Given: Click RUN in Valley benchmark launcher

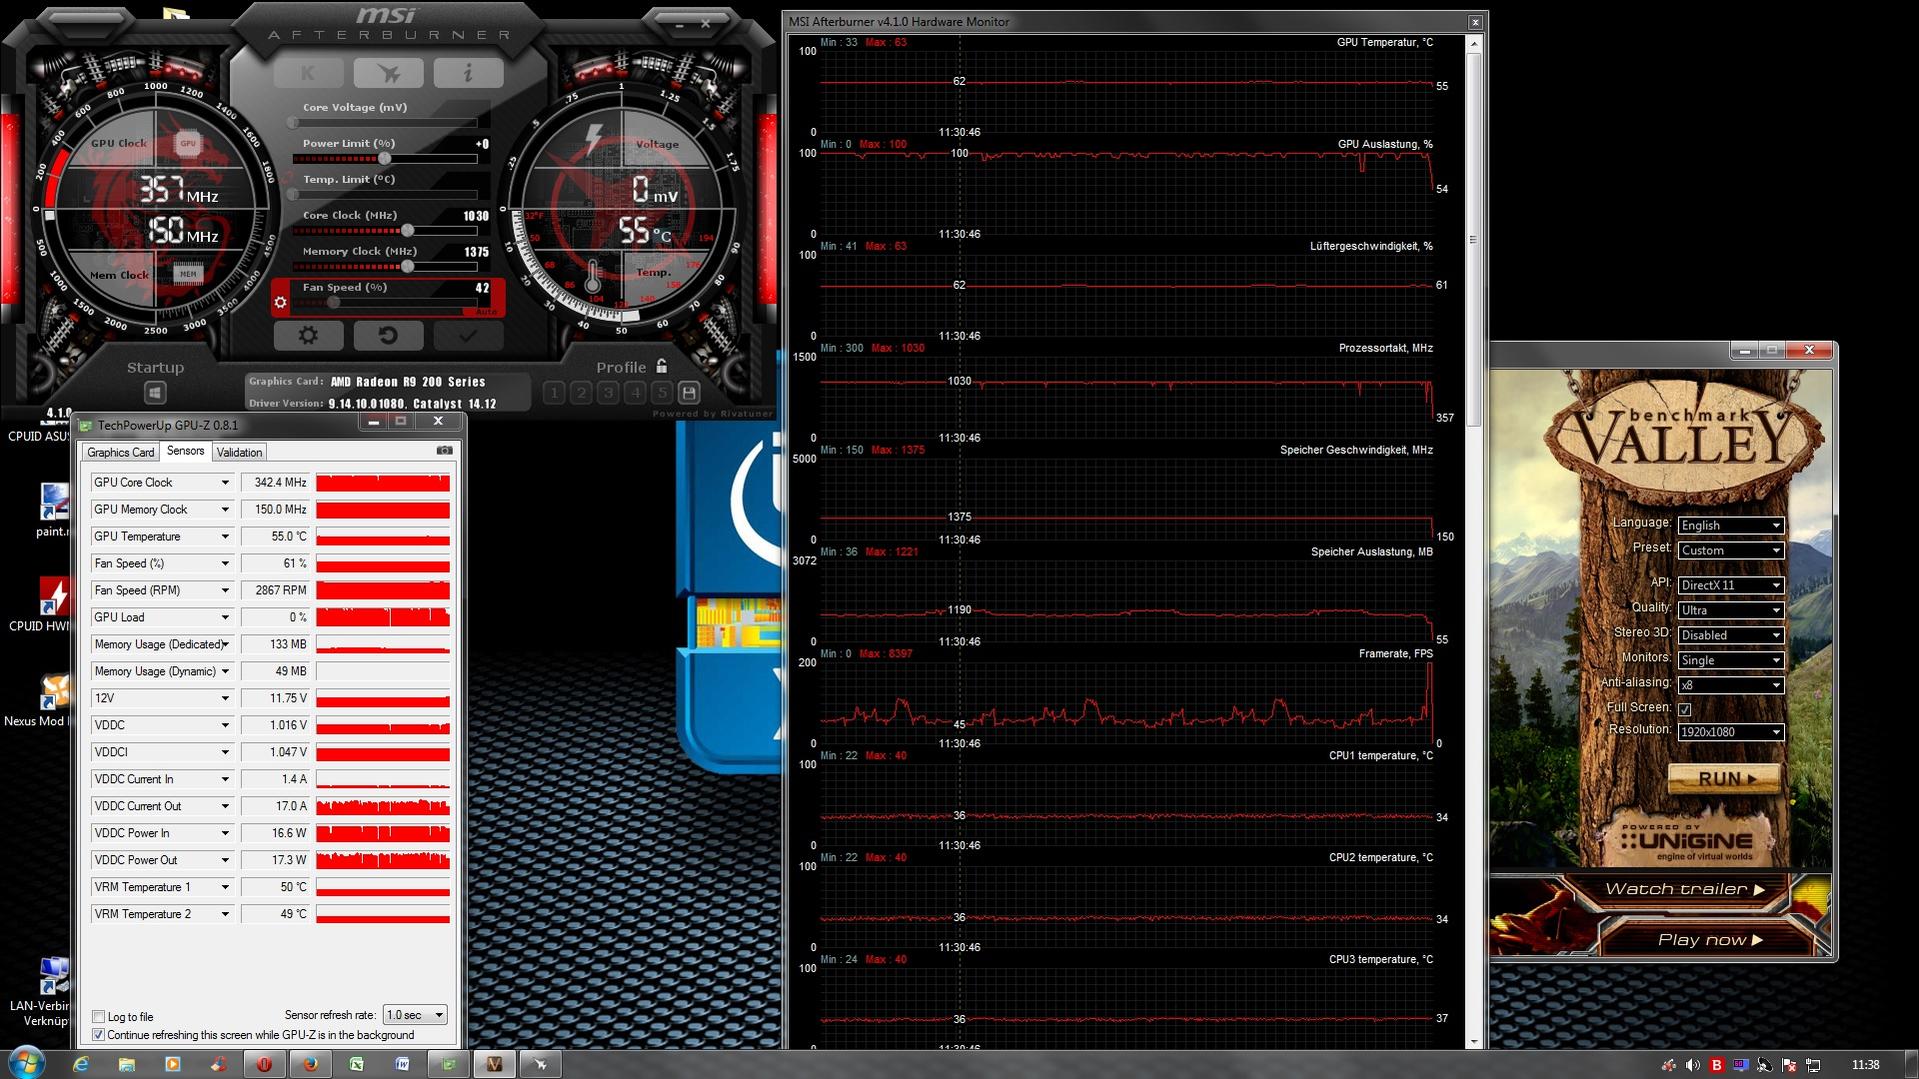Looking at the screenshot, I should click(1724, 778).
